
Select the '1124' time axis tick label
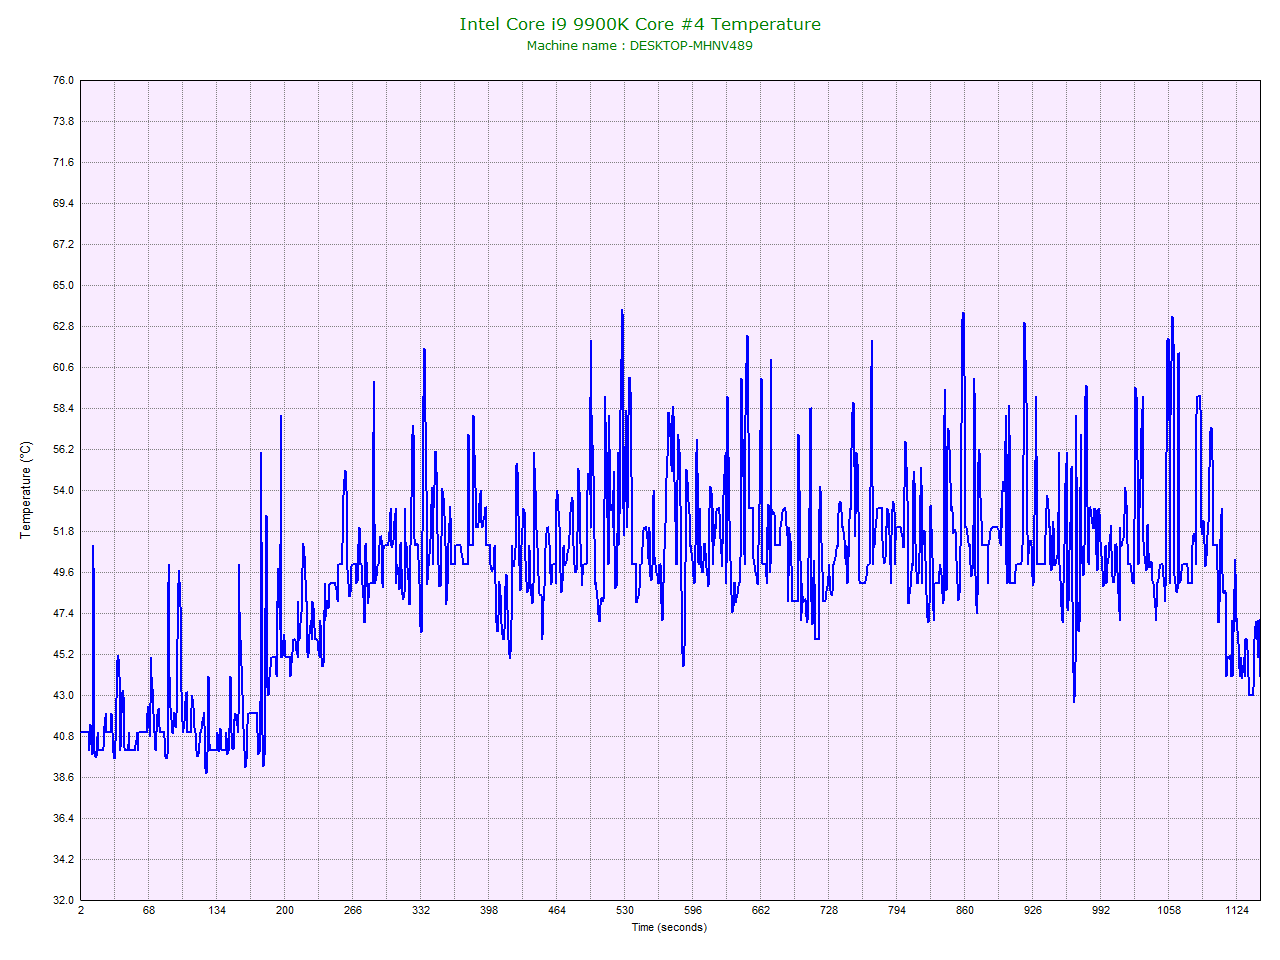1237,910
